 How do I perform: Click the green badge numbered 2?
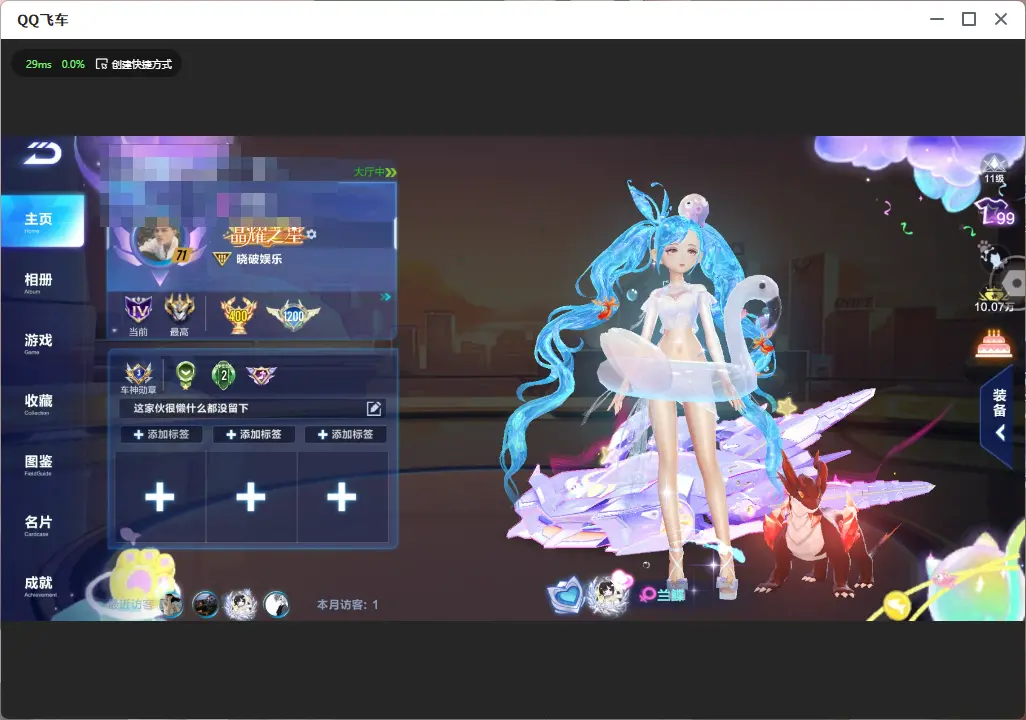click(224, 375)
